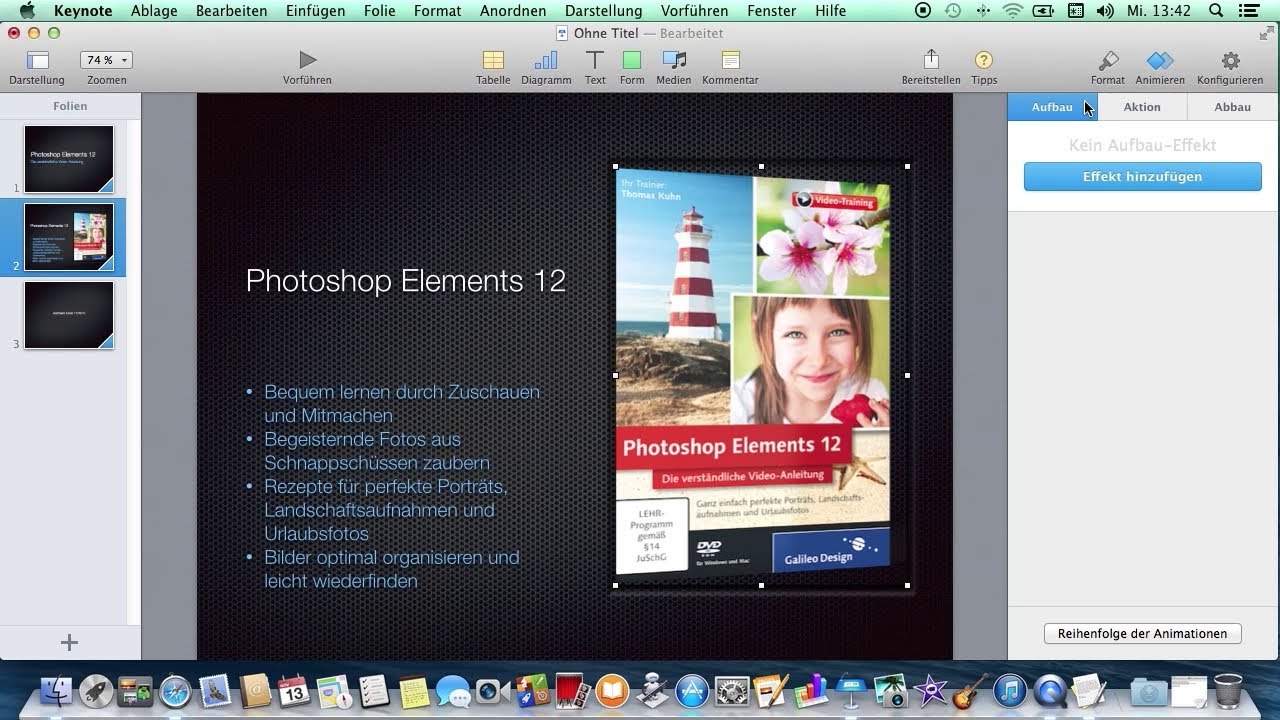Open the Format menu in menu bar
Image resolution: width=1280 pixels, height=720 pixels.
point(438,11)
